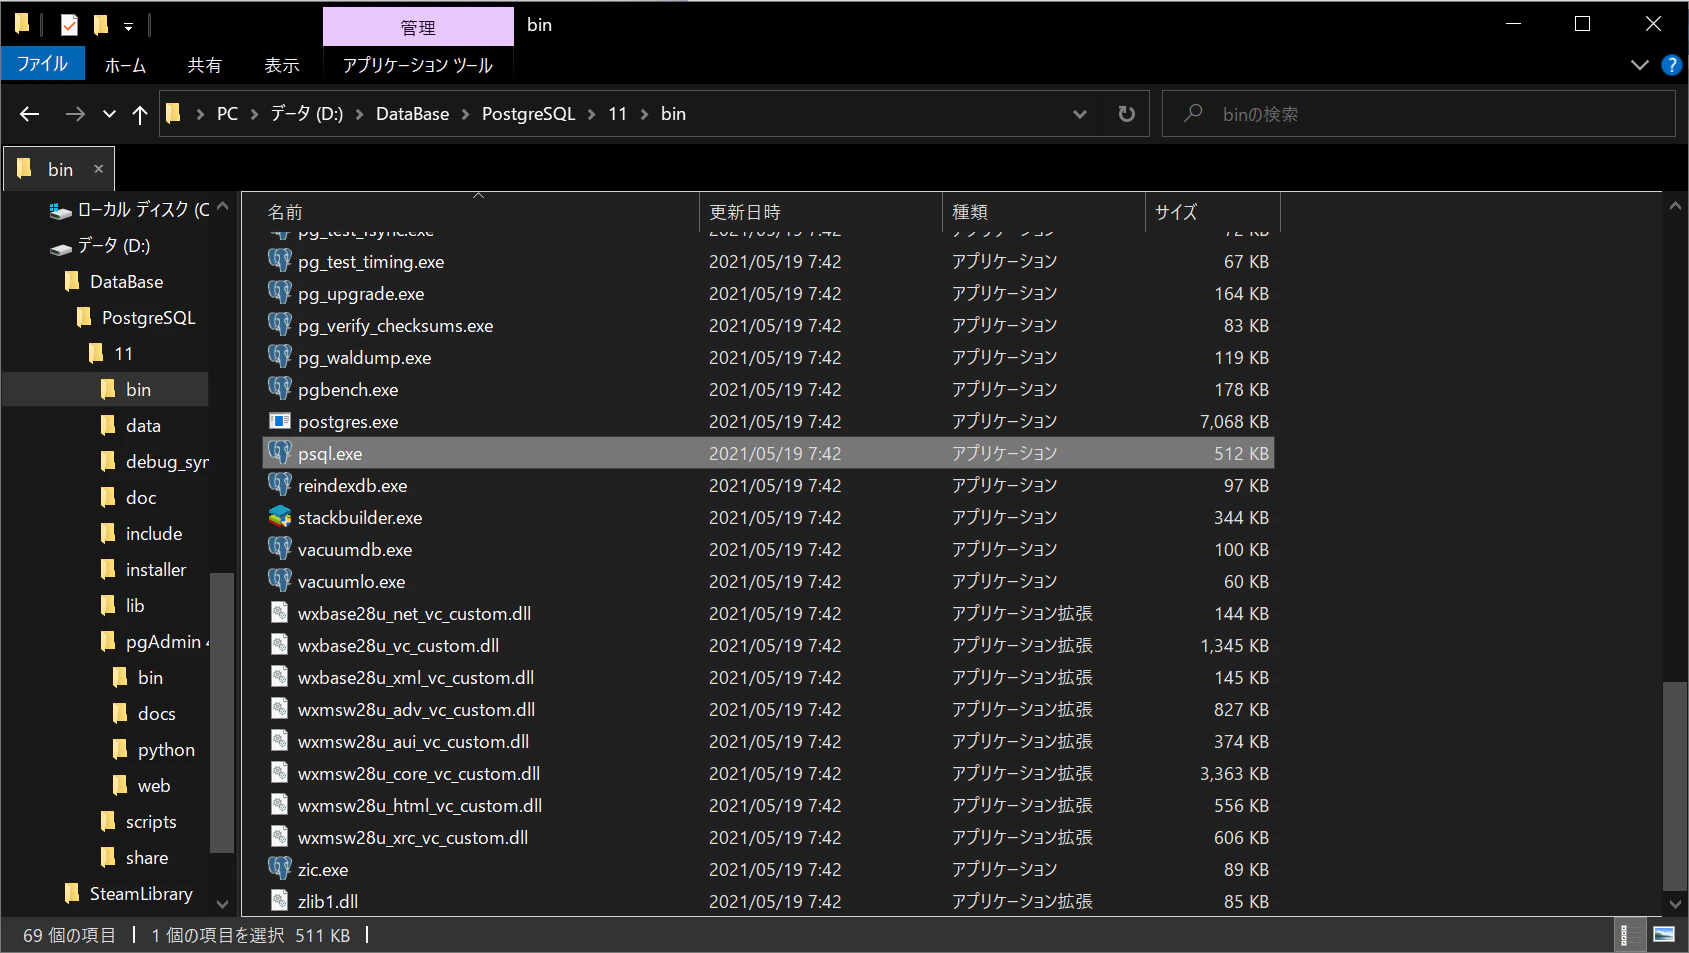Click the file list vertical scrollbar thumb
Viewport: 1689px width, 953px height.
[x=1675, y=786]
